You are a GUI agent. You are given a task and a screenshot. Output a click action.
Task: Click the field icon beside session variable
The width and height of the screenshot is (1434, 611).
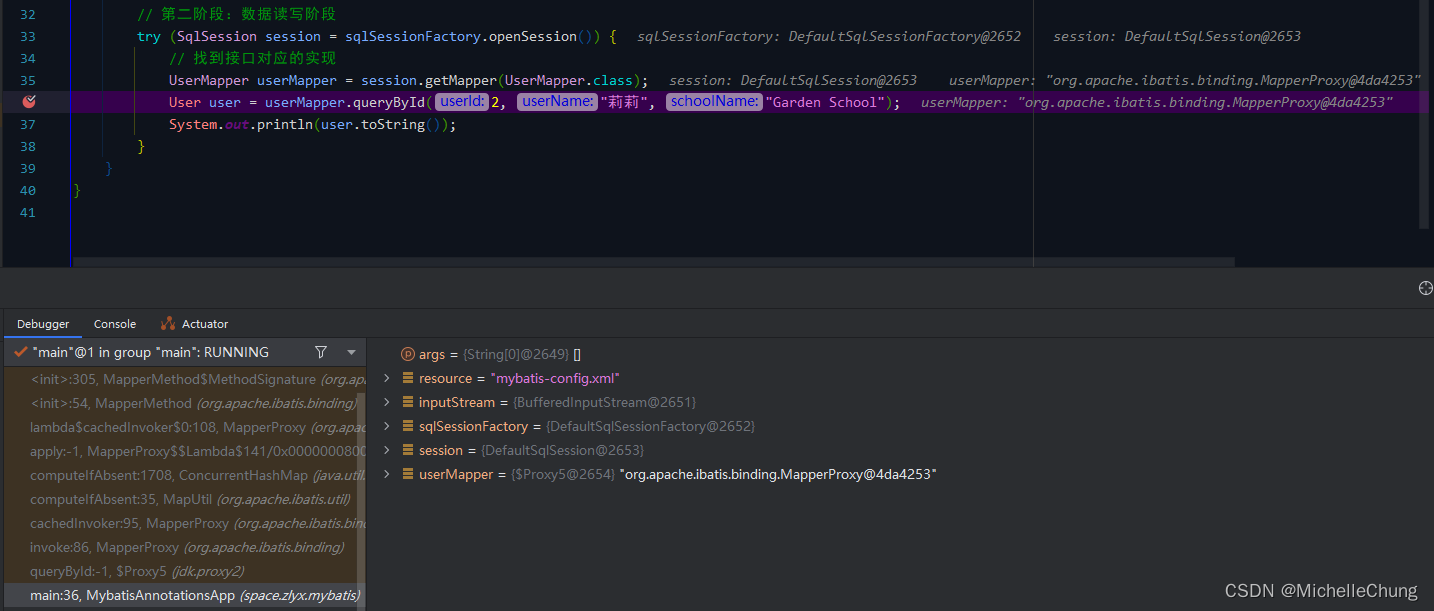408,450
